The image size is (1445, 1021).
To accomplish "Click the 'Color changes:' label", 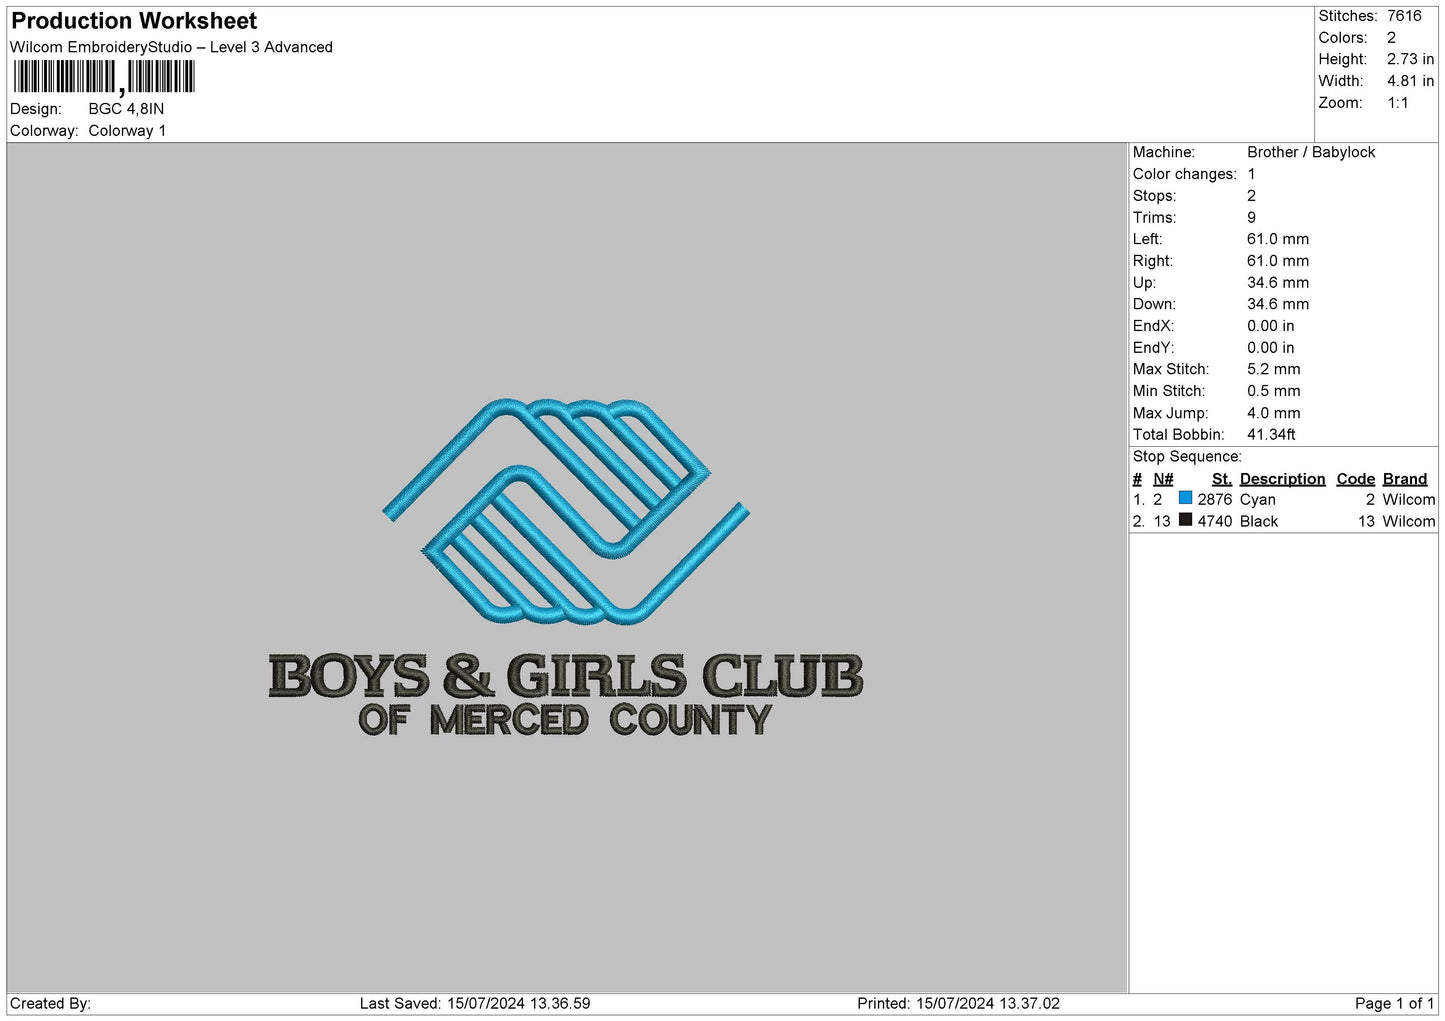I will tap(1184, 174).
